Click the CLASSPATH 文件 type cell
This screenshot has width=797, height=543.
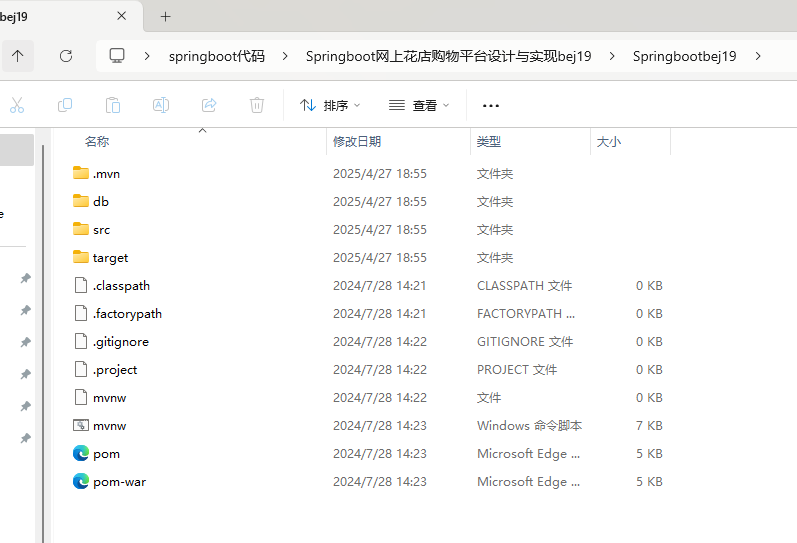pyautogui.click(x=524, y=286)
